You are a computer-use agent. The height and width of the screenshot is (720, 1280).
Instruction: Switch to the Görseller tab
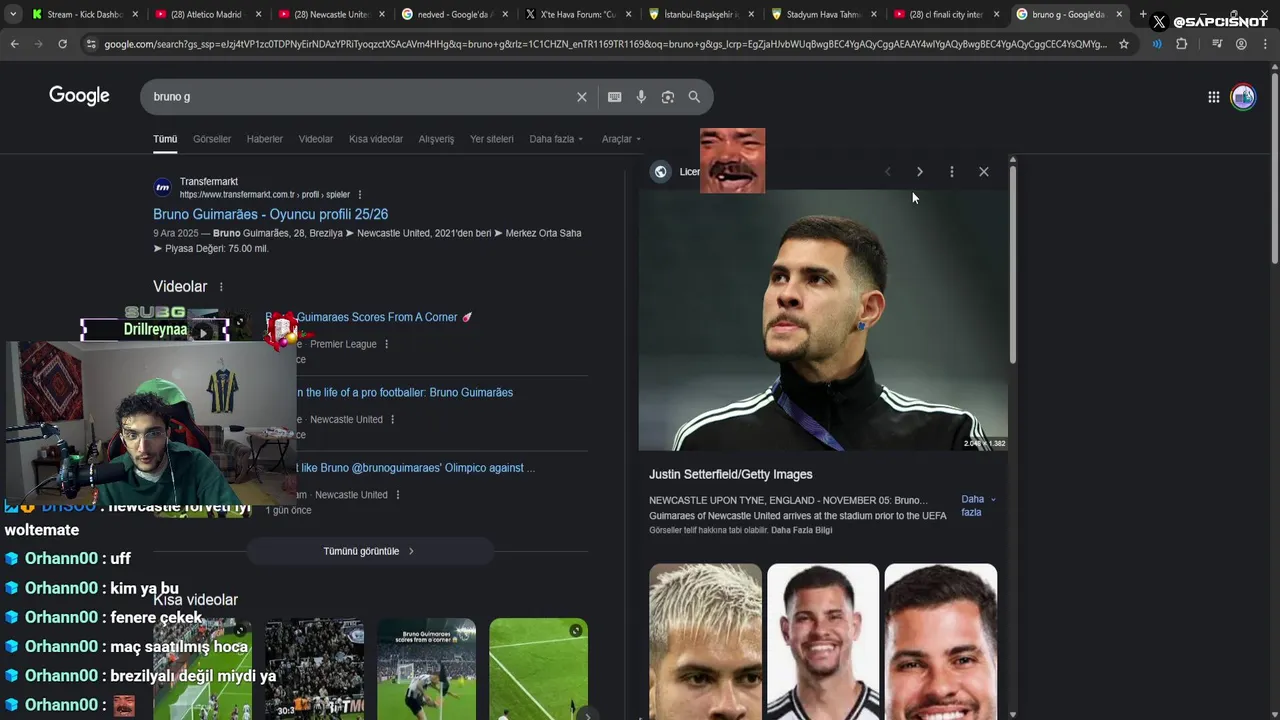(x=212, y=139)
